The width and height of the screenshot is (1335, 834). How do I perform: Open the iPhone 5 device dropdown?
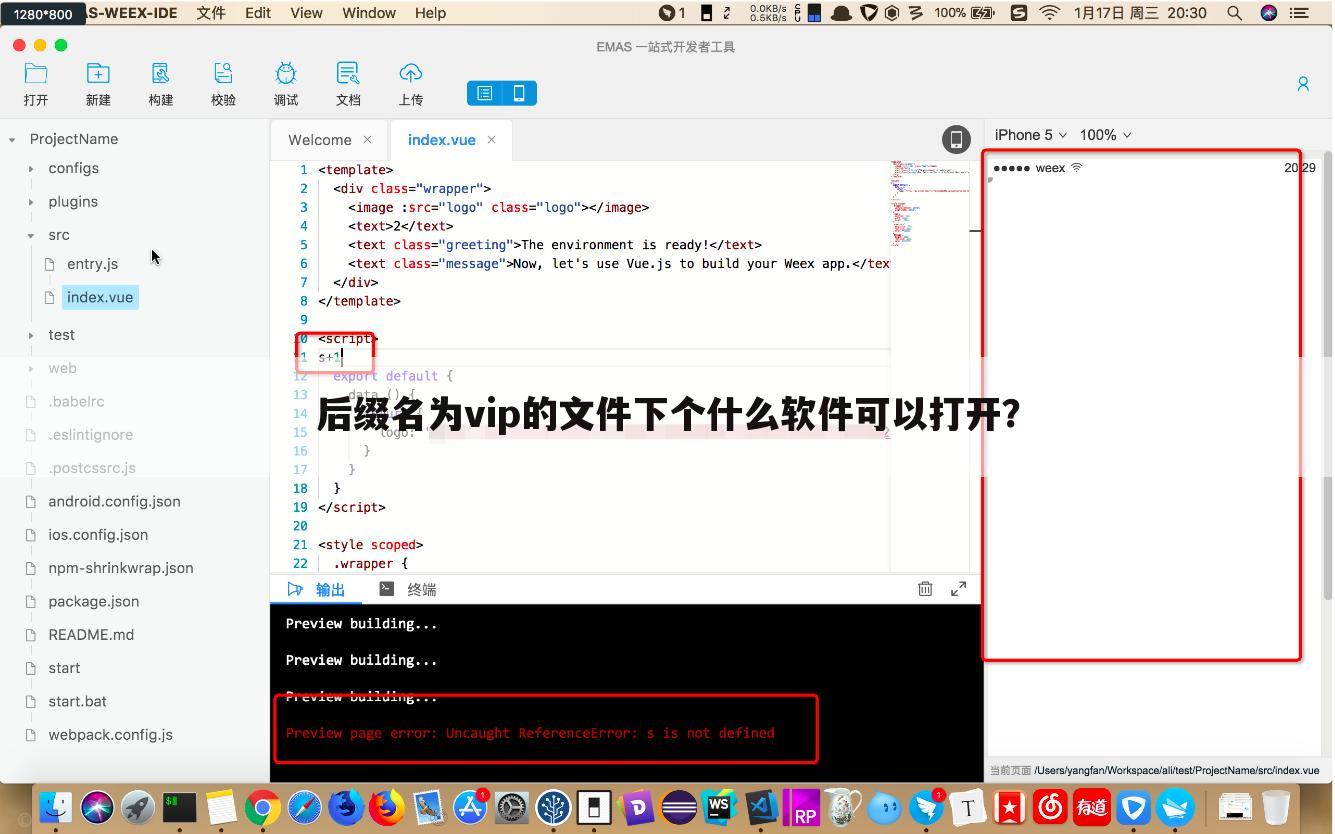click(1030, 135)
